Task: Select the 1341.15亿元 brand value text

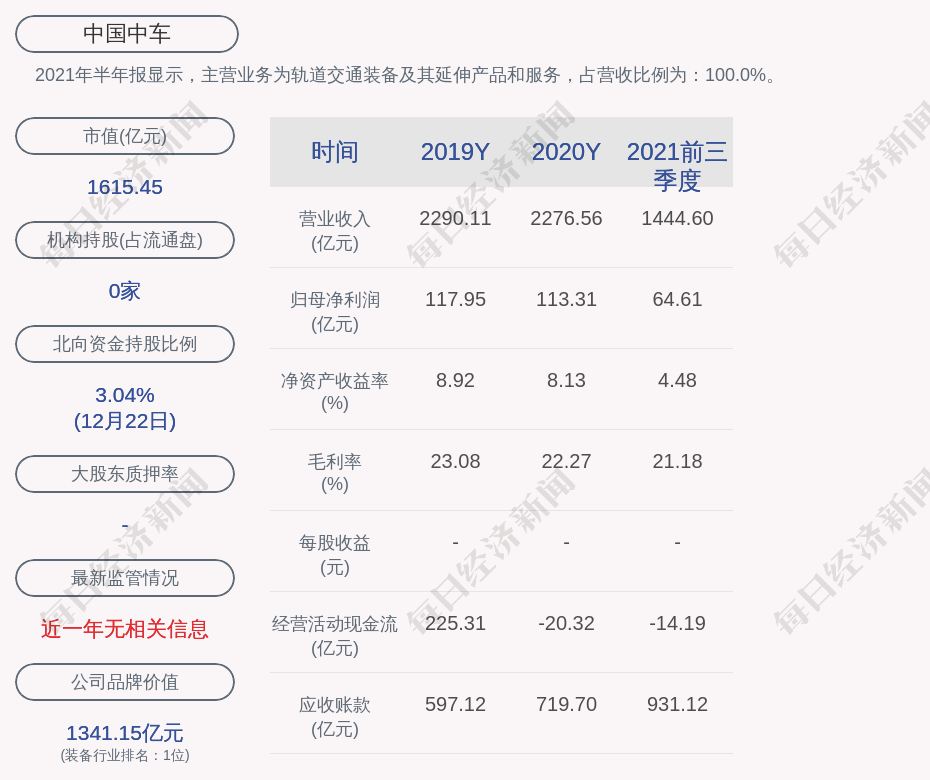Action: tap(125, 733)
